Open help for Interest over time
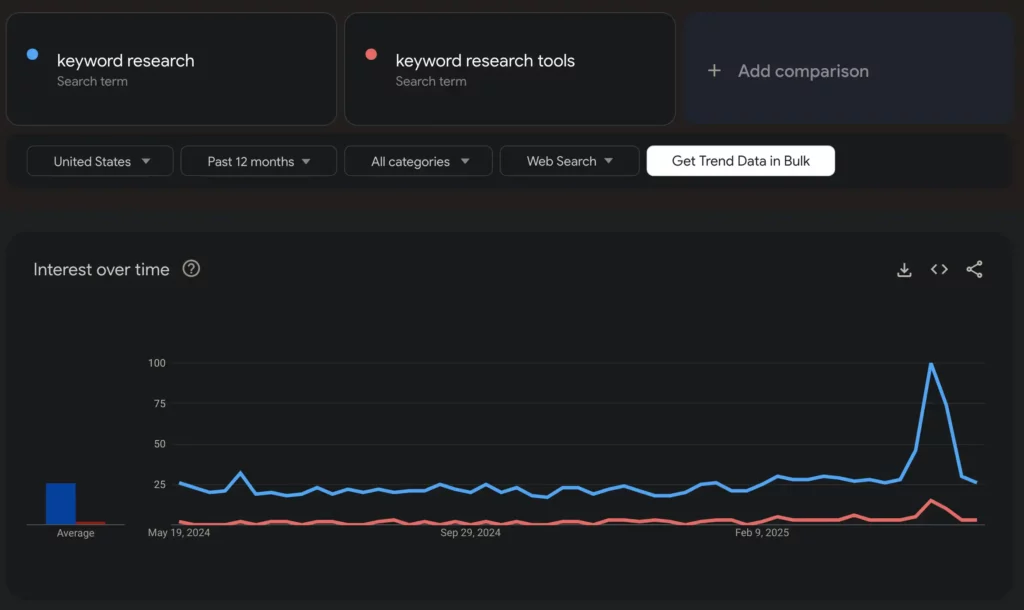Screen dimensions: 1024x610 click(191, 269)
